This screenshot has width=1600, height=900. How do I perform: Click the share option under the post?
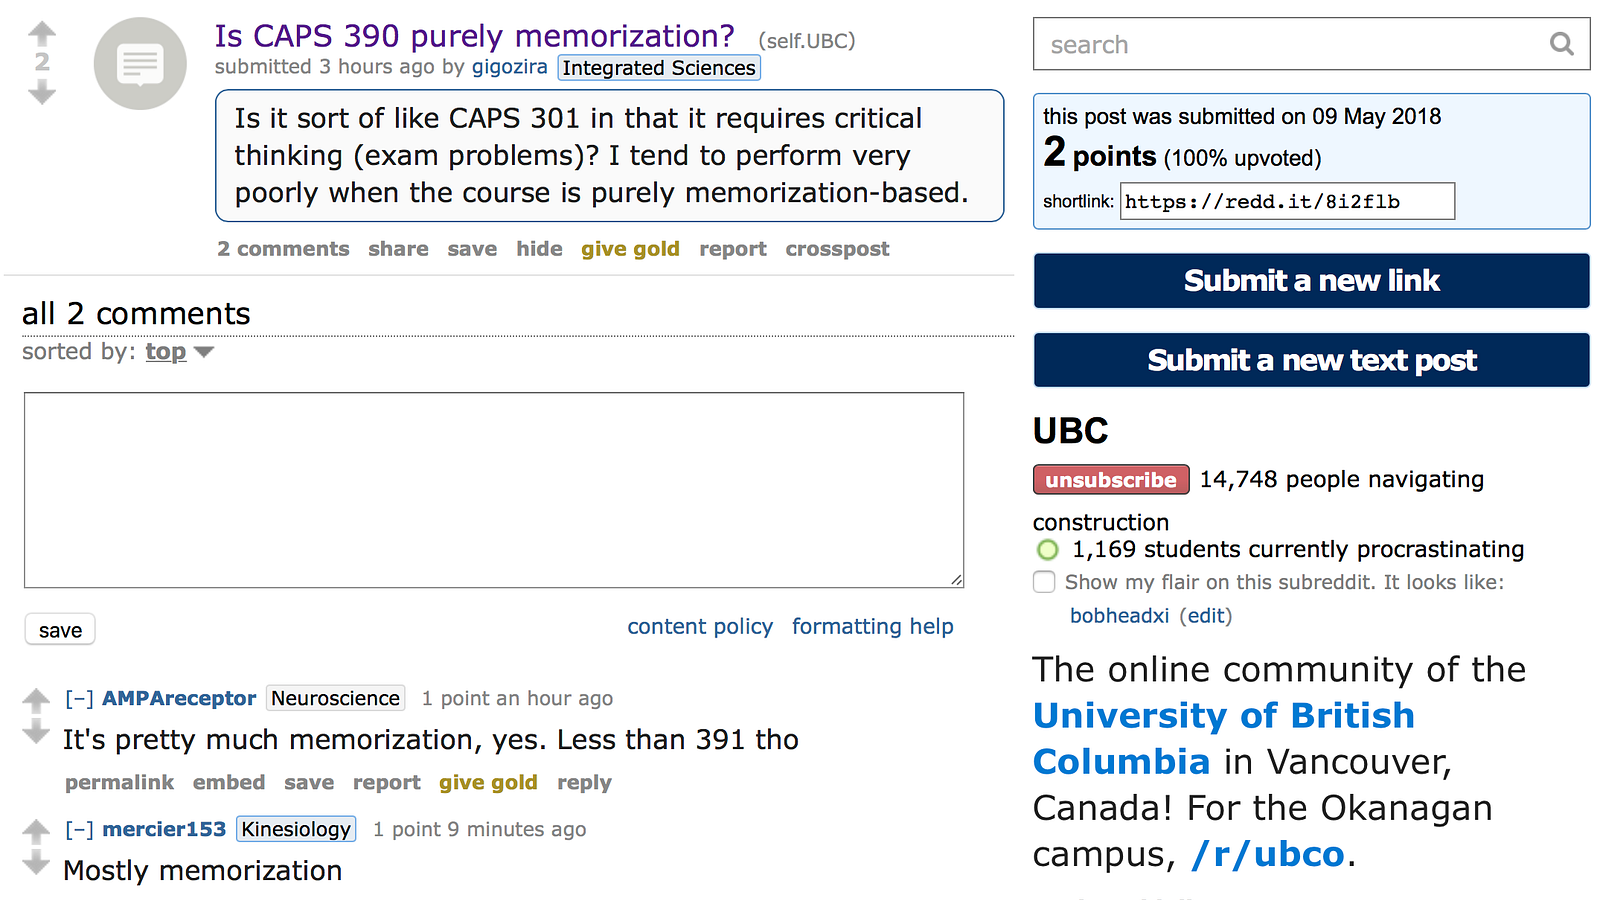pos(398,249)
